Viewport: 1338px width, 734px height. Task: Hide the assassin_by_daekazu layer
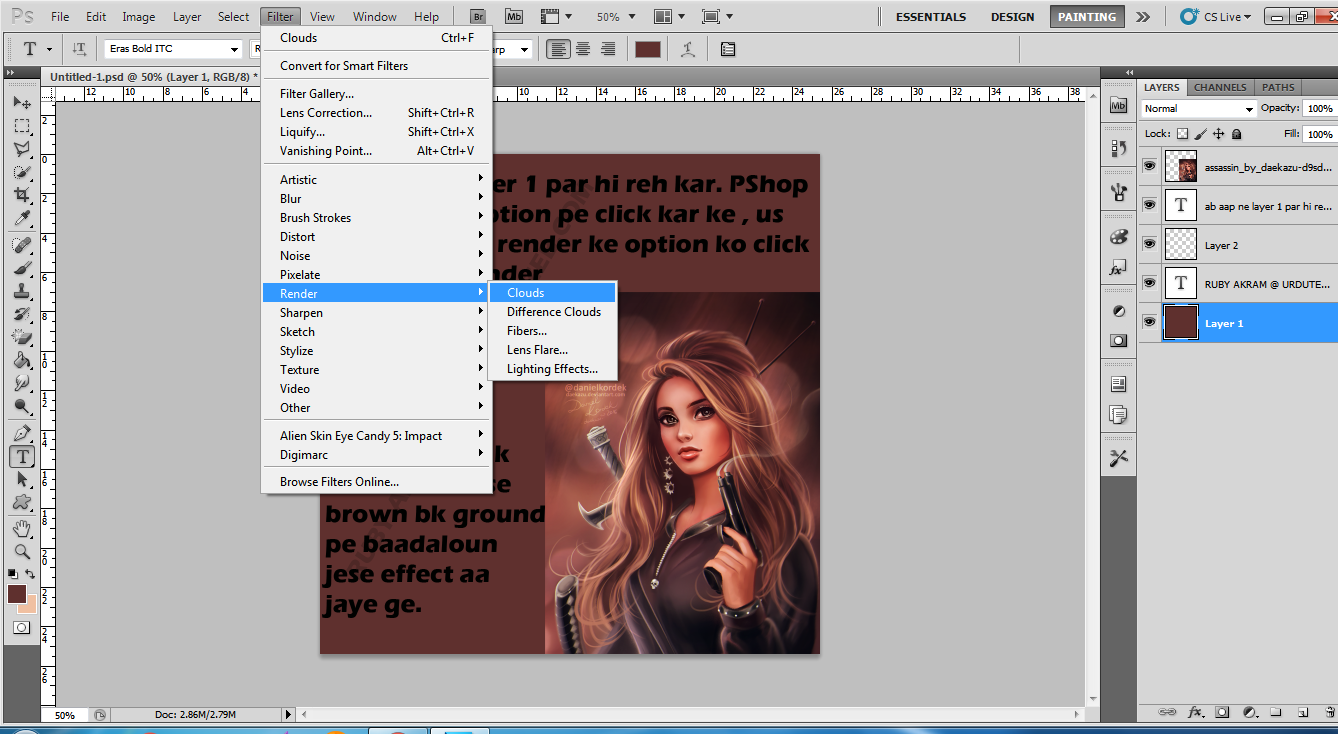[1150, 166]
